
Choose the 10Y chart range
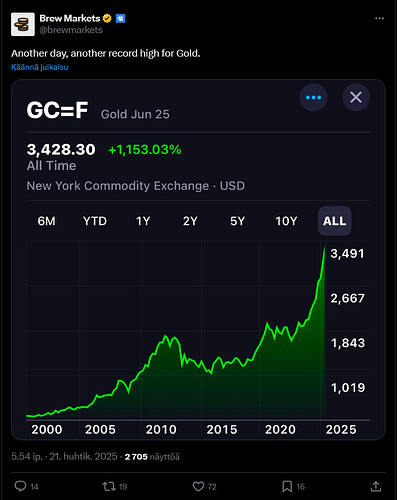click(x=286, y=221)
